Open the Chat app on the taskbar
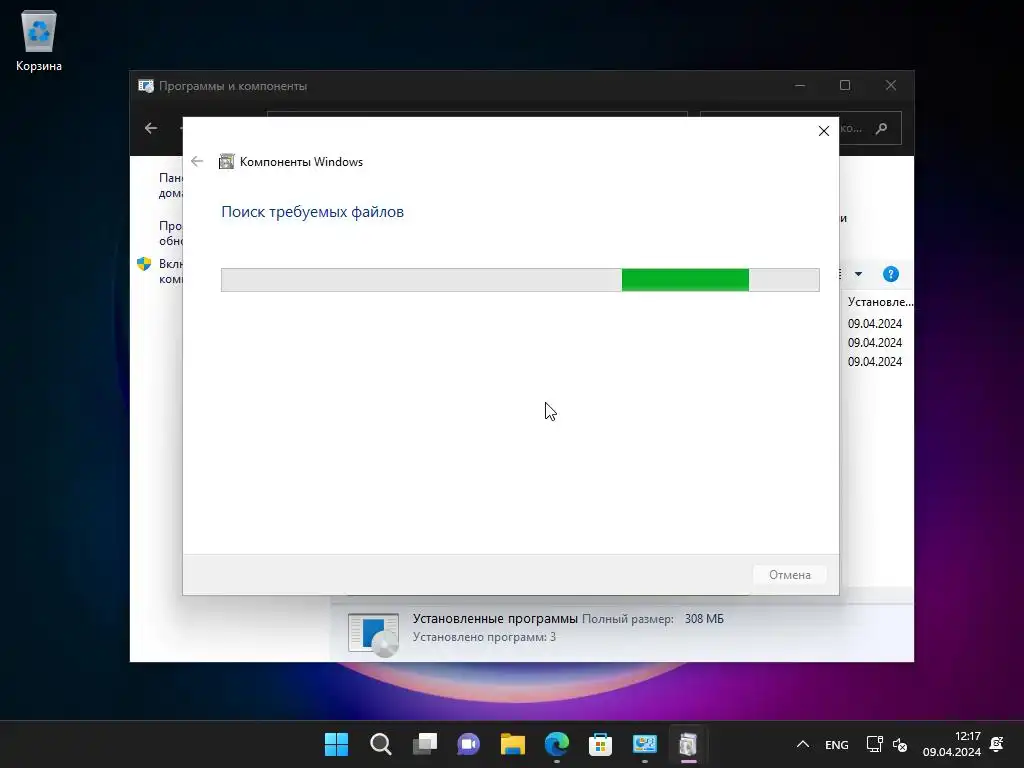This screenshot has height=768, width=1024. coord(468,744)
